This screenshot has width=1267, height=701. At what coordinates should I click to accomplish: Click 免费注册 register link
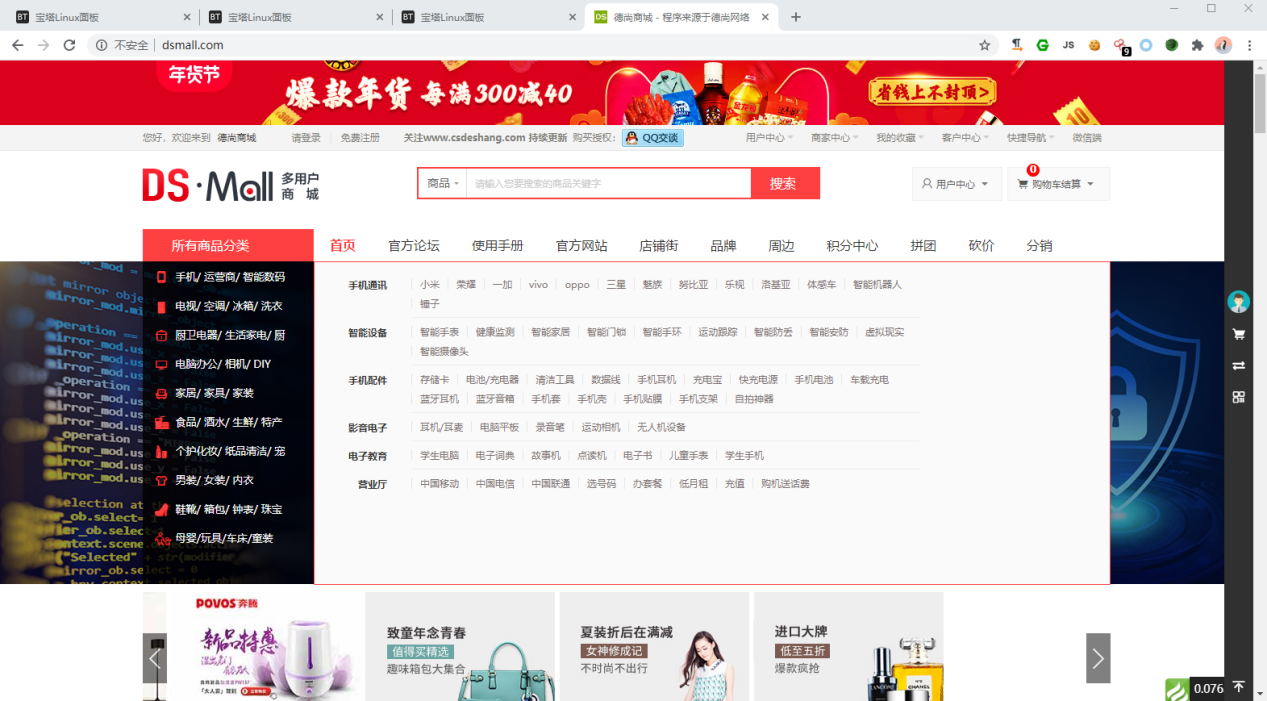(x=360, y=138)
